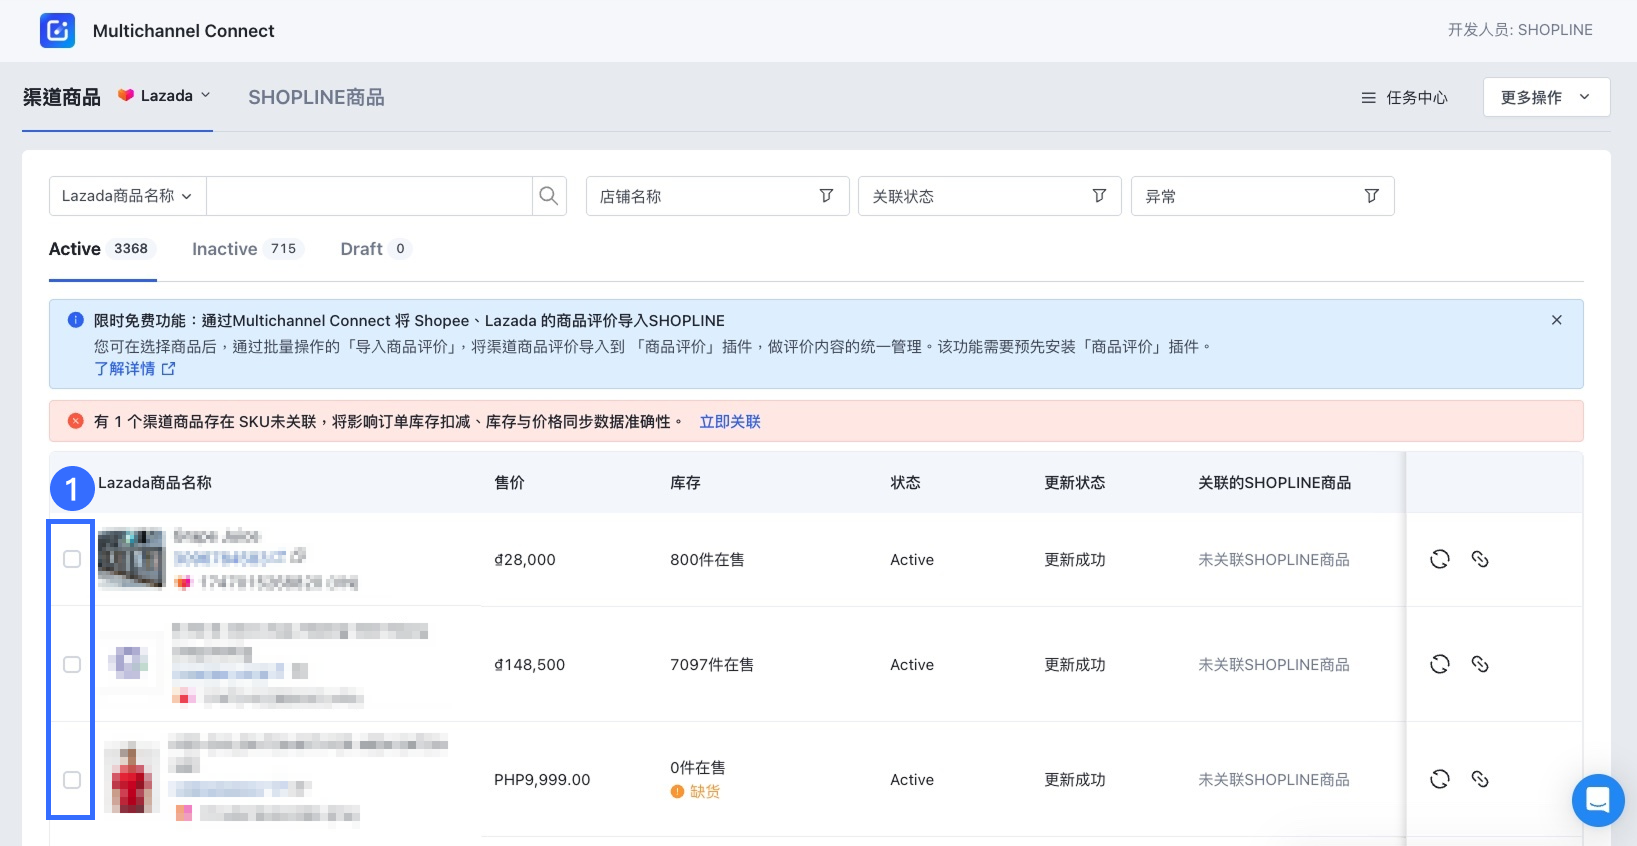Select checkbox for PHP9,999.00 product

[x=72, y=779]
